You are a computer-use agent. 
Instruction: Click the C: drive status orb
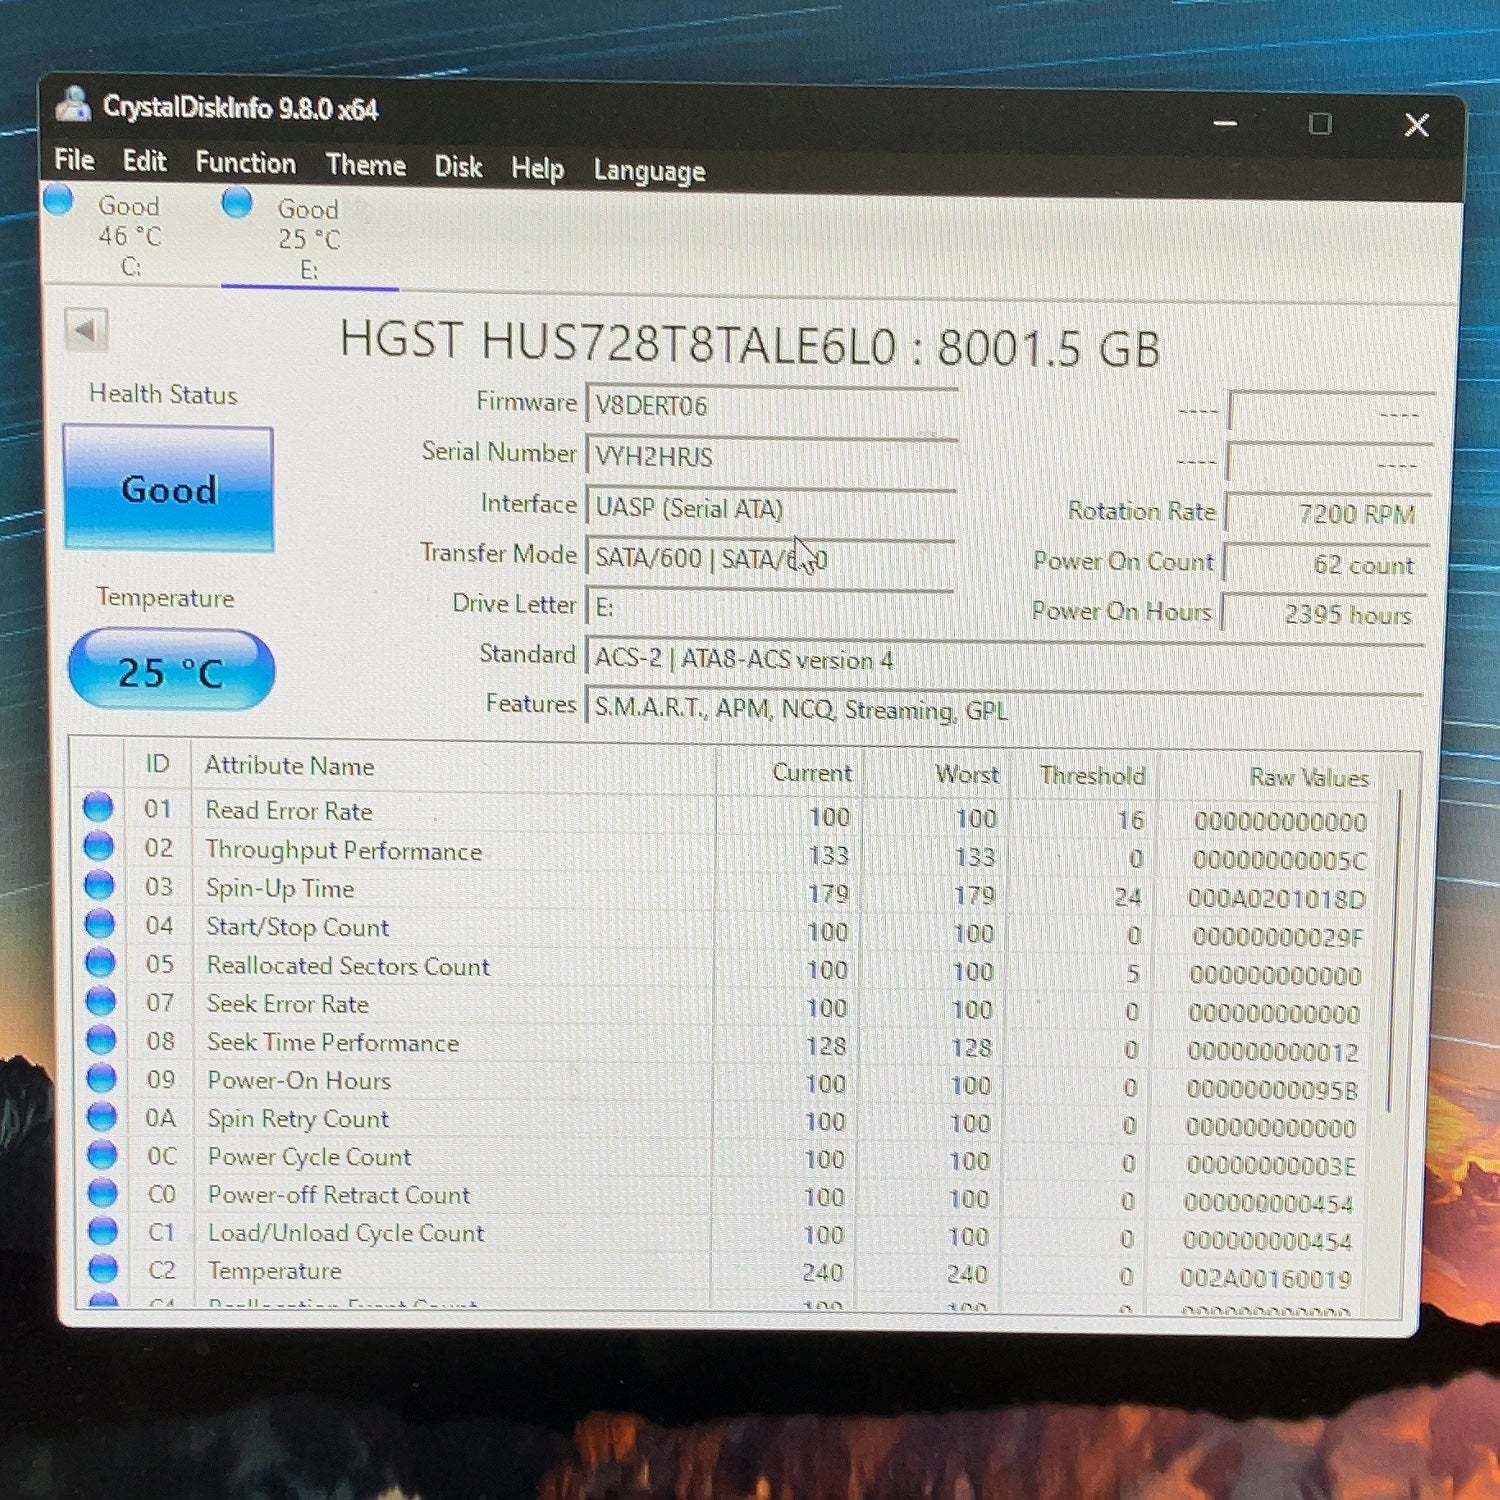[x=59, y=200]
